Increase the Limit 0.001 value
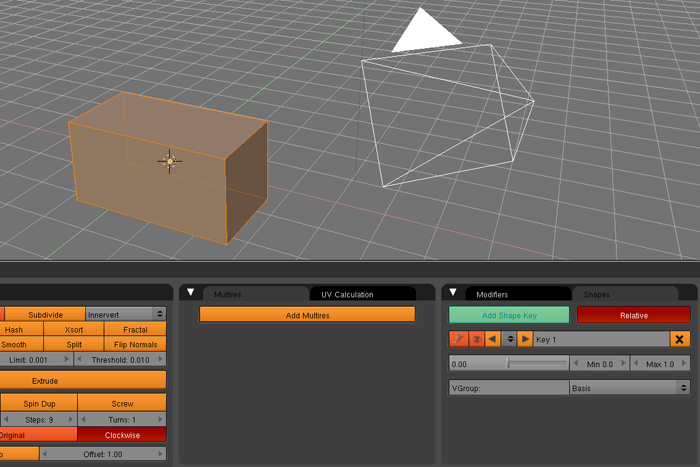This screenshot has height=467, width=700. [67, 359]
